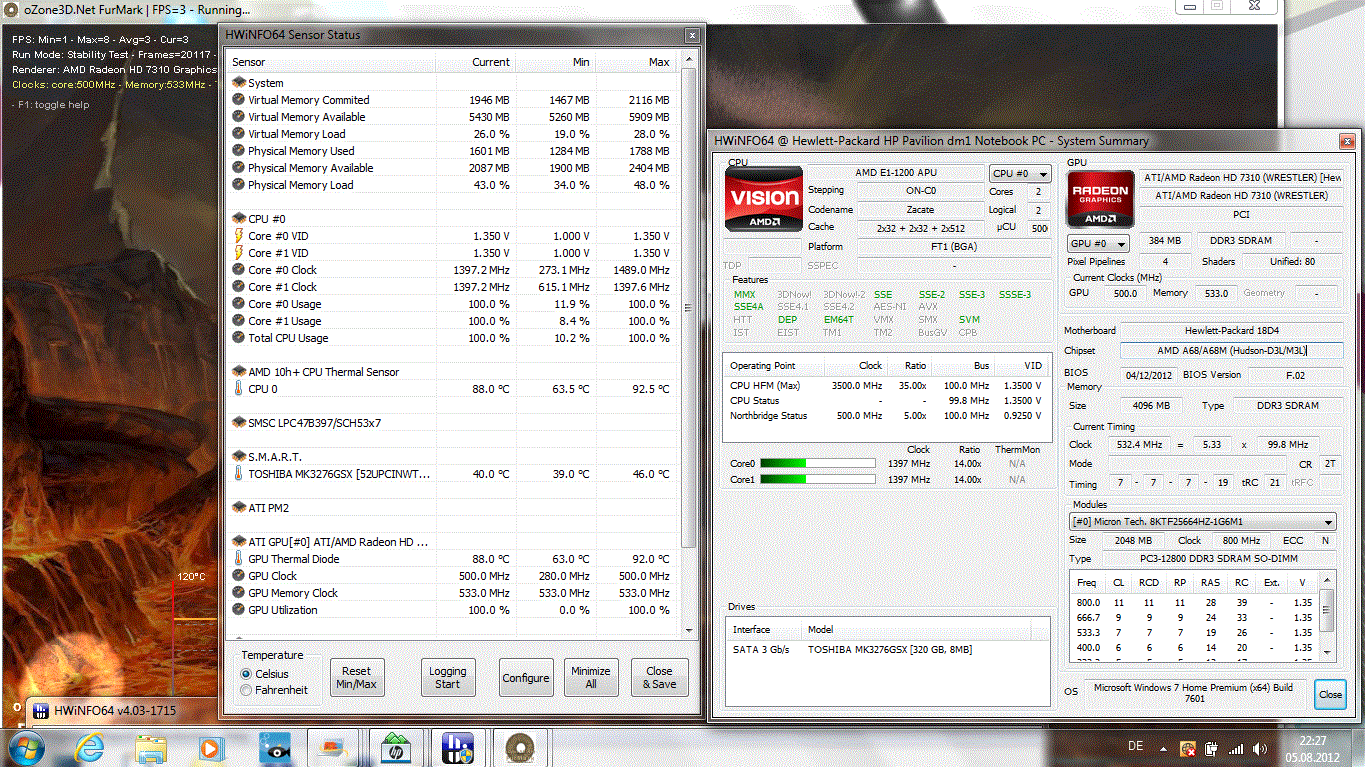Select the Virtual Memory Commited row
This screenshot has height=767, width=1365.
click(453, 100)
